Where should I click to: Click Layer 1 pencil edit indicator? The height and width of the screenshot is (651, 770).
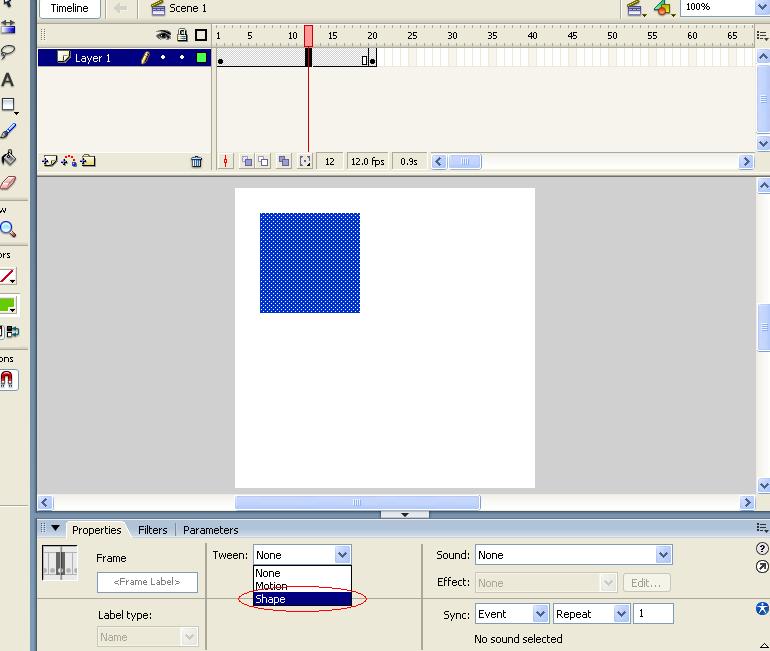pyautogui.click(x=145, y=57)
